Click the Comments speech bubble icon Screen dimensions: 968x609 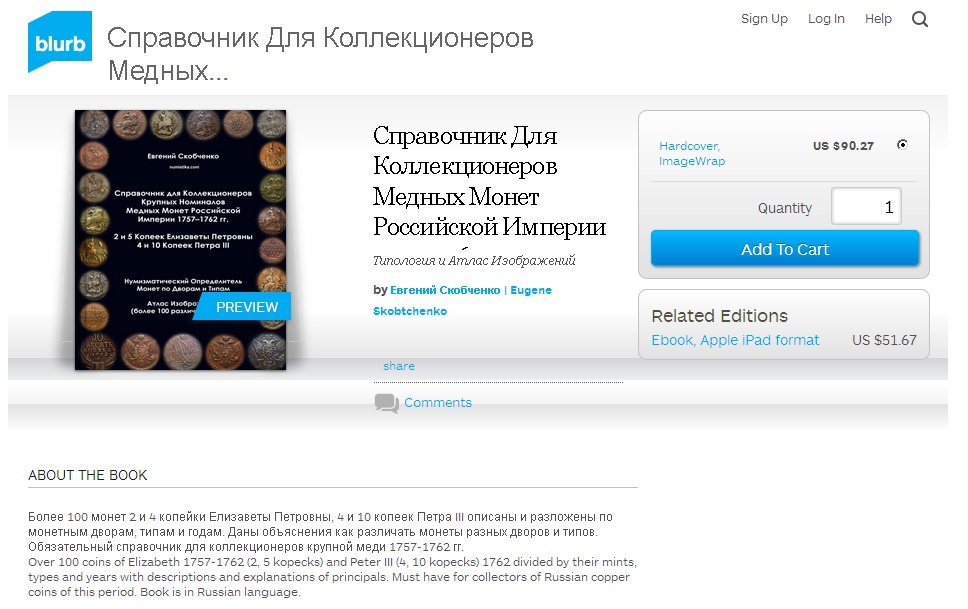[x=386, y=403]
